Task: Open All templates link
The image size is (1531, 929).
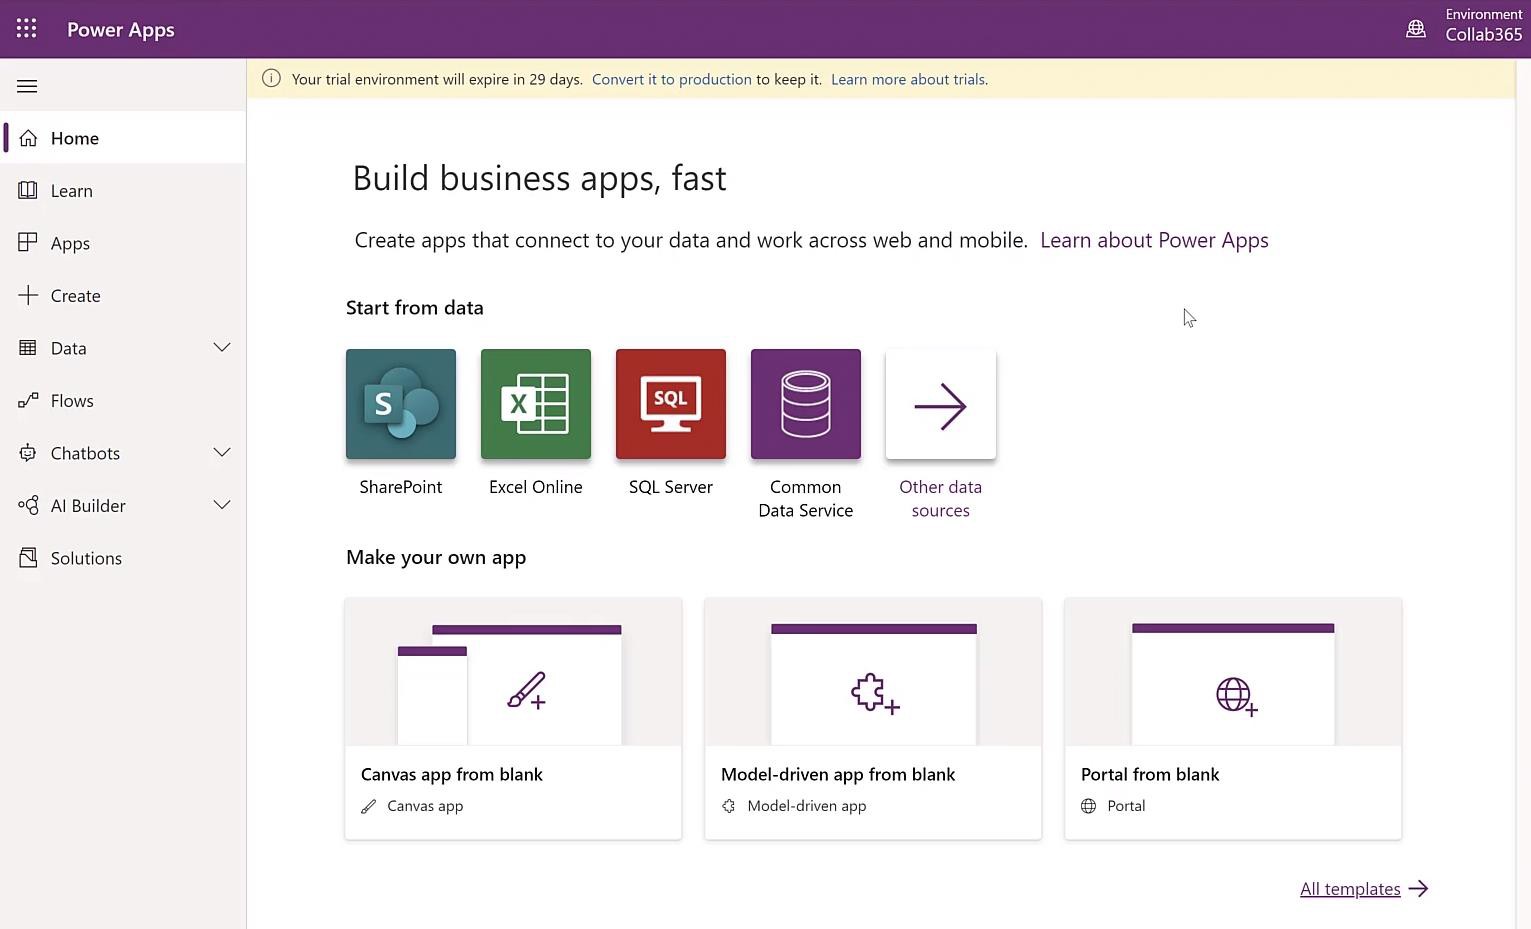Action: pos(1350,889)
